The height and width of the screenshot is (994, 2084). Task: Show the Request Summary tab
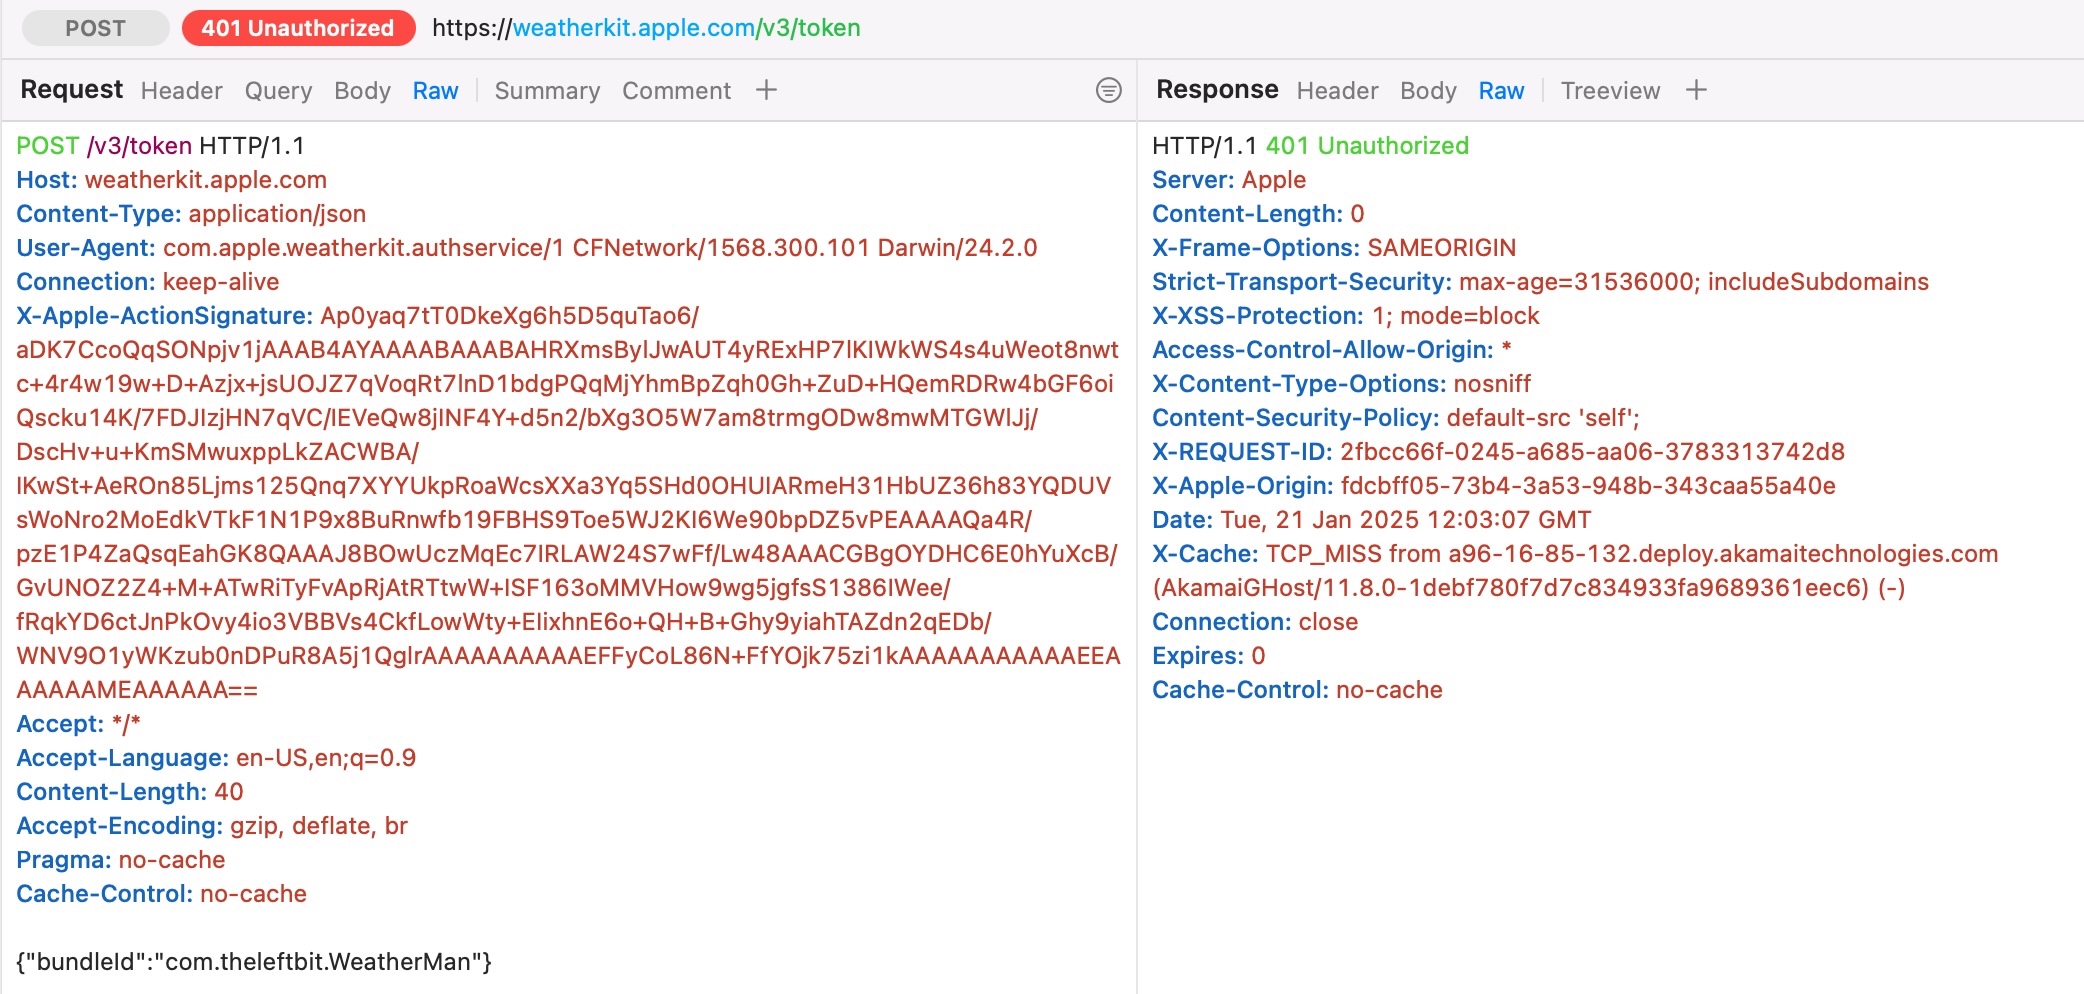click(x=547, y=91)
